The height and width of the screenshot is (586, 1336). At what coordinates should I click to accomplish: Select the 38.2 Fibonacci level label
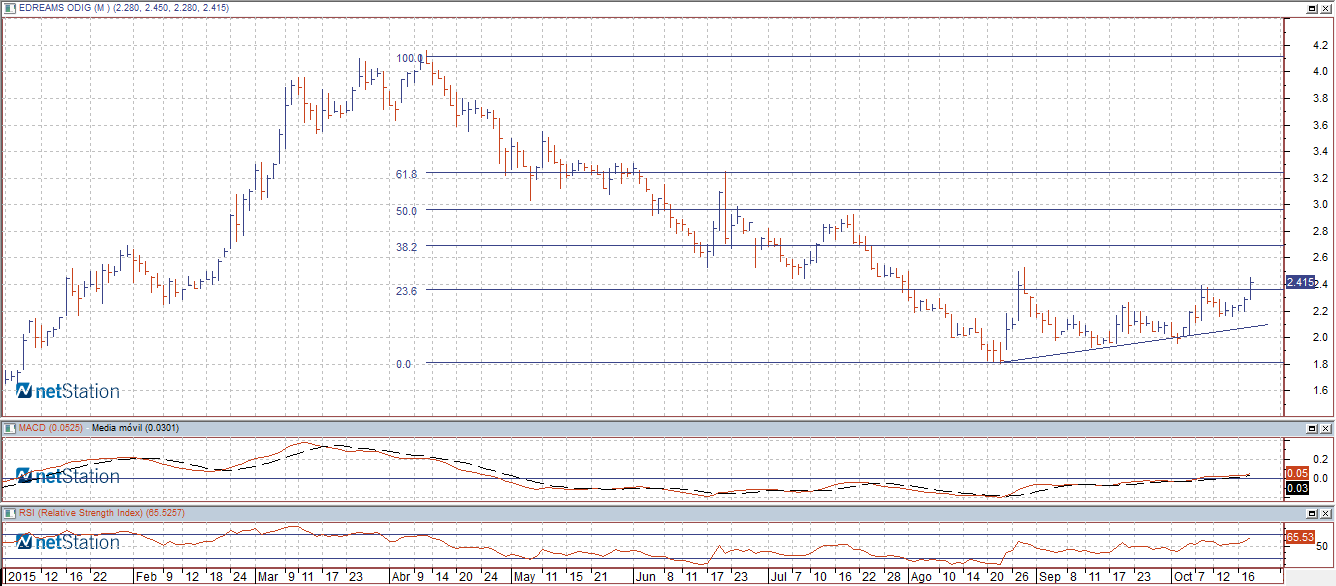(405, 246)
